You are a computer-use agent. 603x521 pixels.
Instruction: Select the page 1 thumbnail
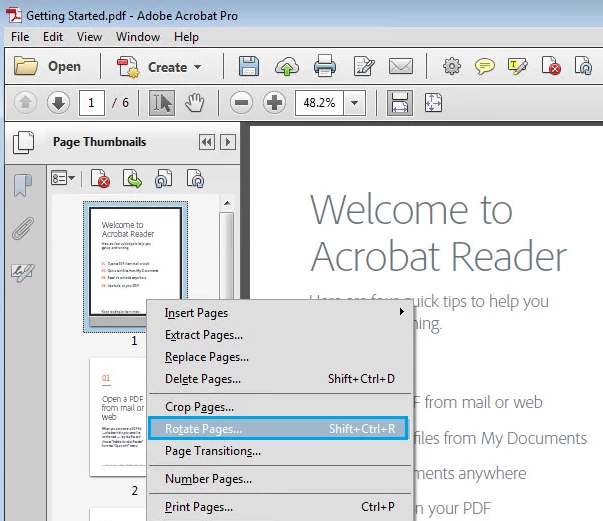135,261
